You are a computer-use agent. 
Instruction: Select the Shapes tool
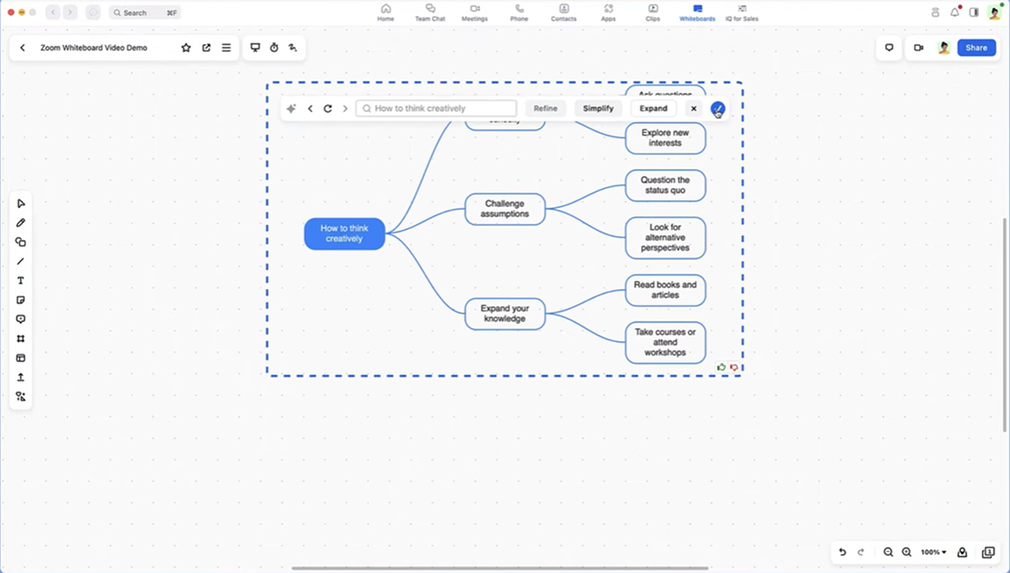point(20,242)
